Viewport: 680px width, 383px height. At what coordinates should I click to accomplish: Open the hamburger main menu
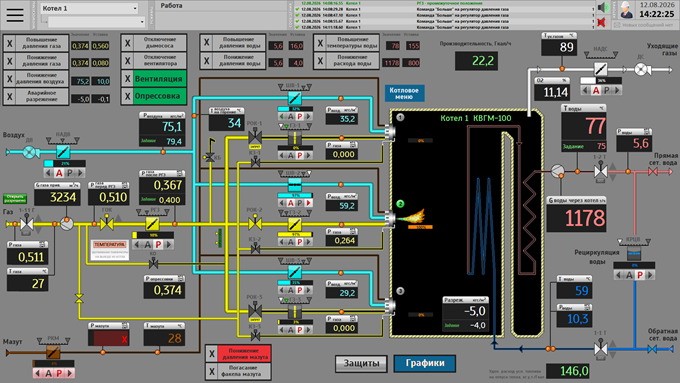point(15,15)
